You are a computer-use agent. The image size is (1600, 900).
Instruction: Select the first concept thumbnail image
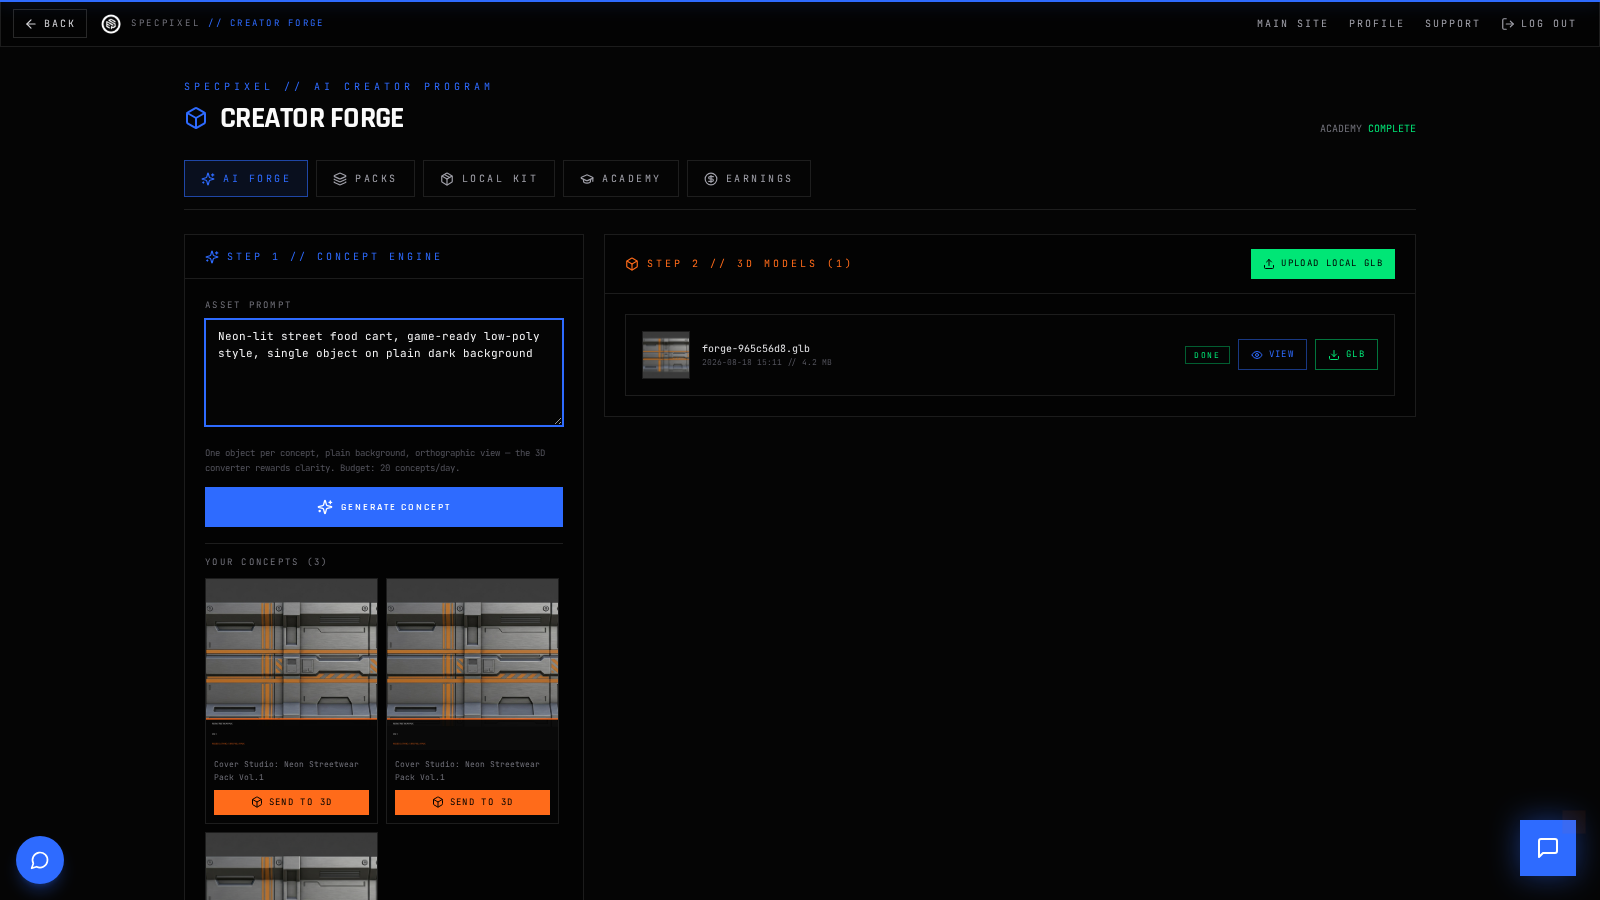[291, 664]
